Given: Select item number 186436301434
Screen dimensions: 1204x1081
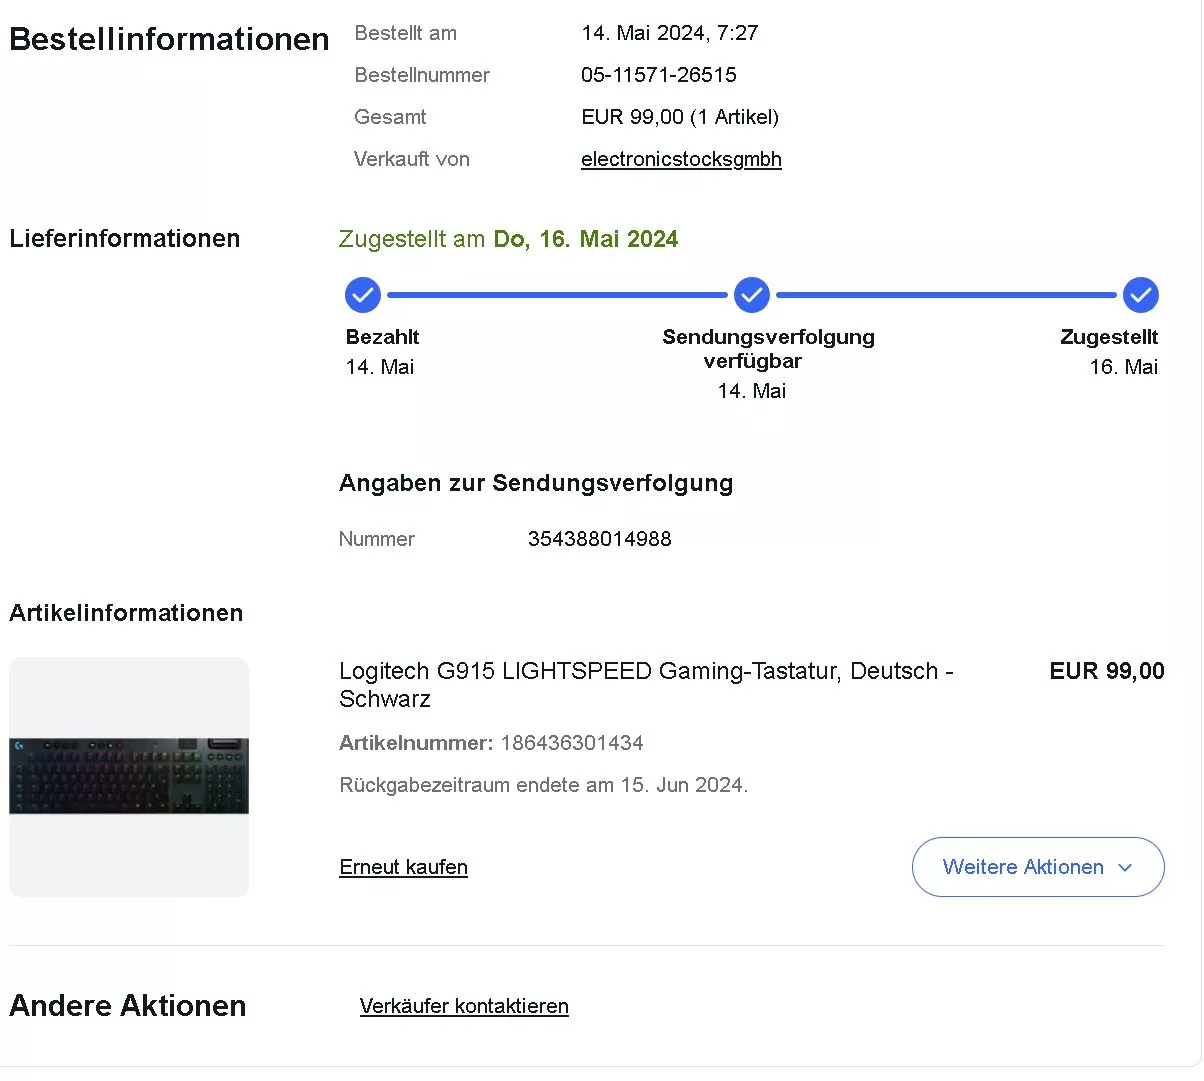Looking at the screenshot, I should pyautogui.click(x=572, y=743).
